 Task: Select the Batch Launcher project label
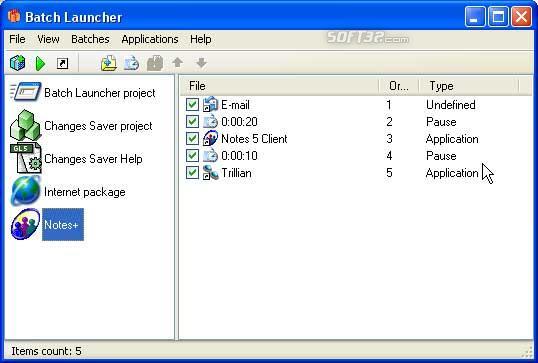pos(100,93)
